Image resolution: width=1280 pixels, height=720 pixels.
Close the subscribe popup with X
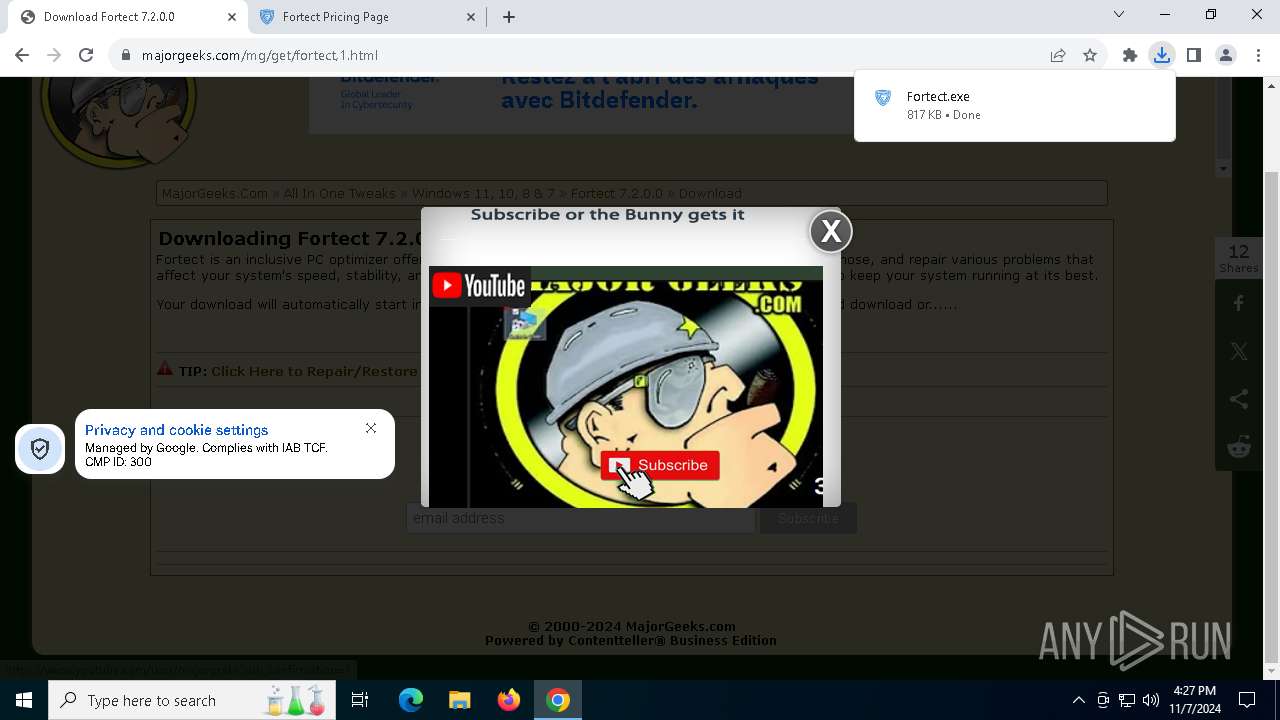(x=831, y=231)
